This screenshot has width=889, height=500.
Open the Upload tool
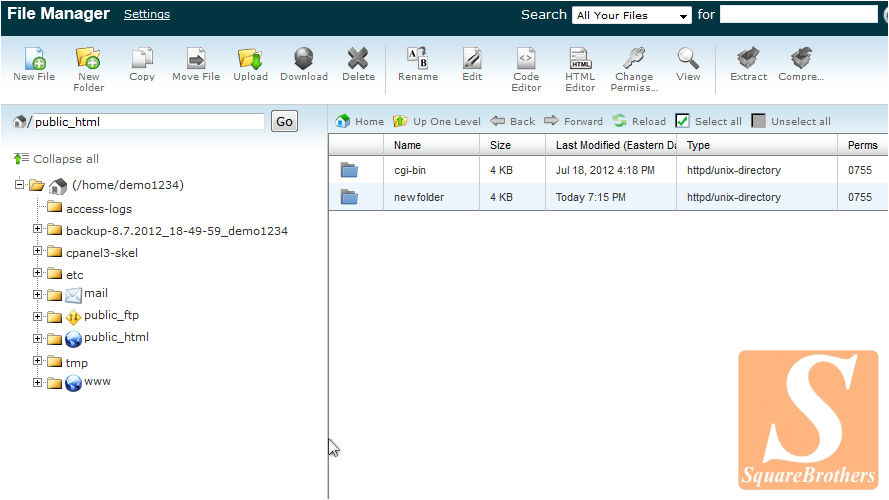(x=250, y=60)
